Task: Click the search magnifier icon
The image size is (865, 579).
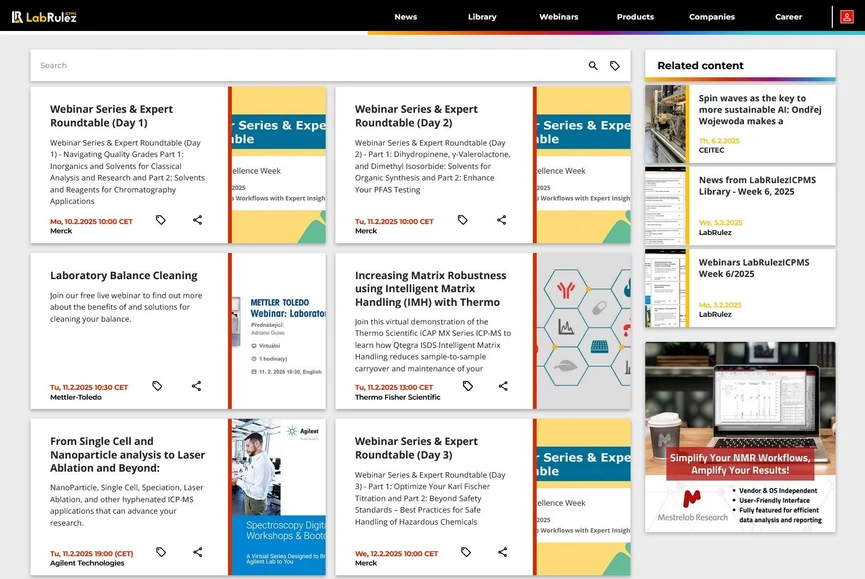Action: [593, 66]
